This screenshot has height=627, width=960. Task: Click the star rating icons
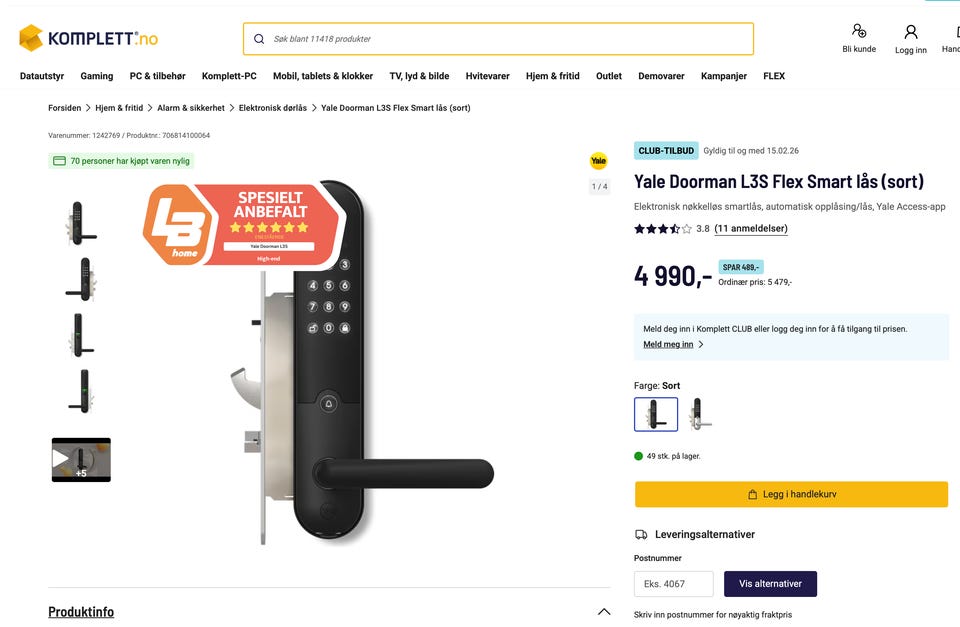[662, 229]
